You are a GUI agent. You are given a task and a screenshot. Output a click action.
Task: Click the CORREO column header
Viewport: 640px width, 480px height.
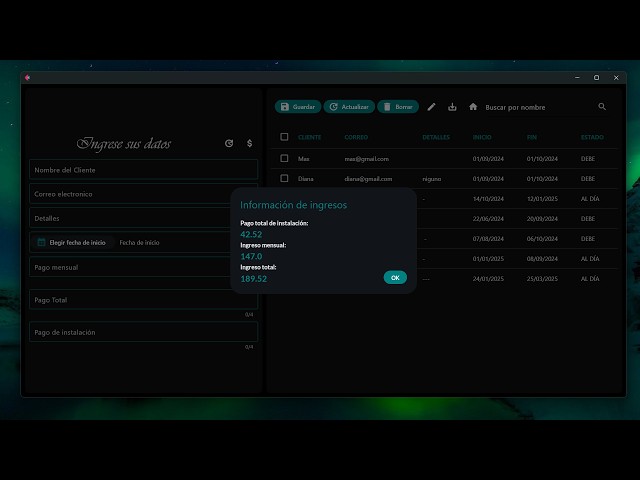[x=356, y=137]
